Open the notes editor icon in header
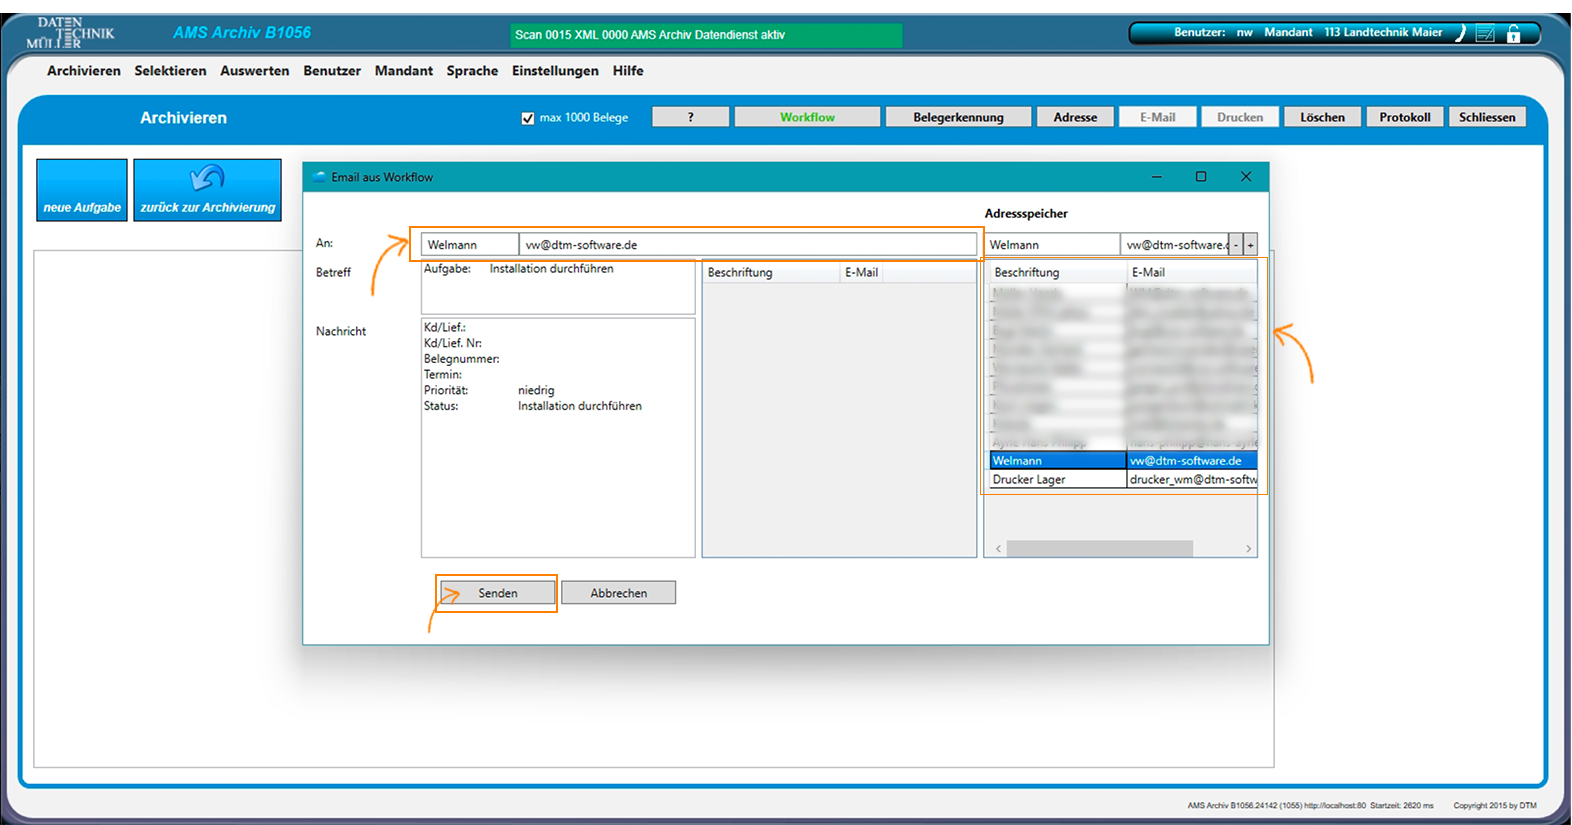This screenshot has width=1572, height=825. tap(1486, 34)
